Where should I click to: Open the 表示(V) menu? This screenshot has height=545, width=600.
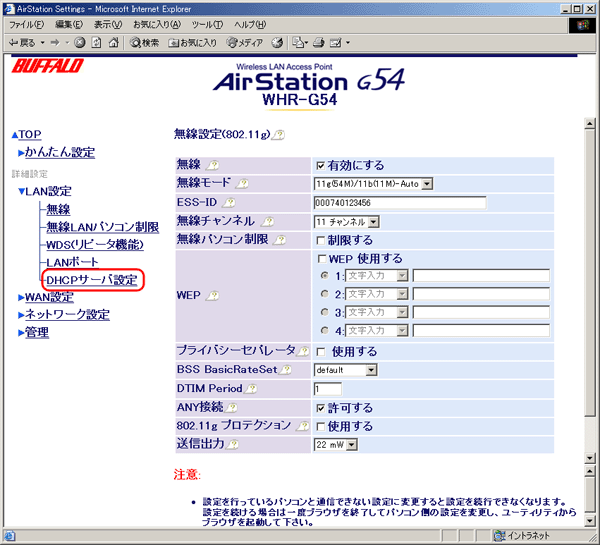pyautogui.click(x=108, y=25)
